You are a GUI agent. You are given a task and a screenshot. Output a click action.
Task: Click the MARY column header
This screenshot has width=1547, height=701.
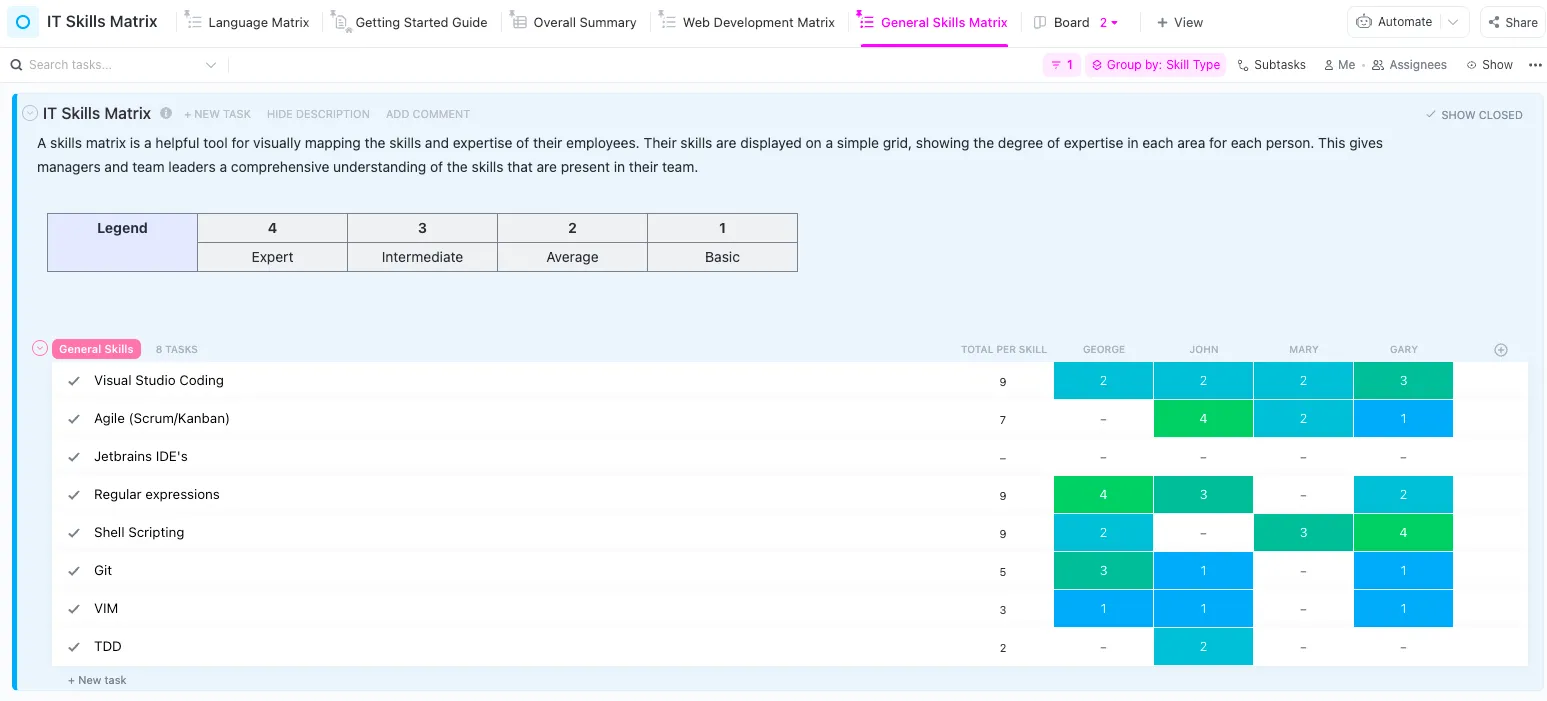1303,350
